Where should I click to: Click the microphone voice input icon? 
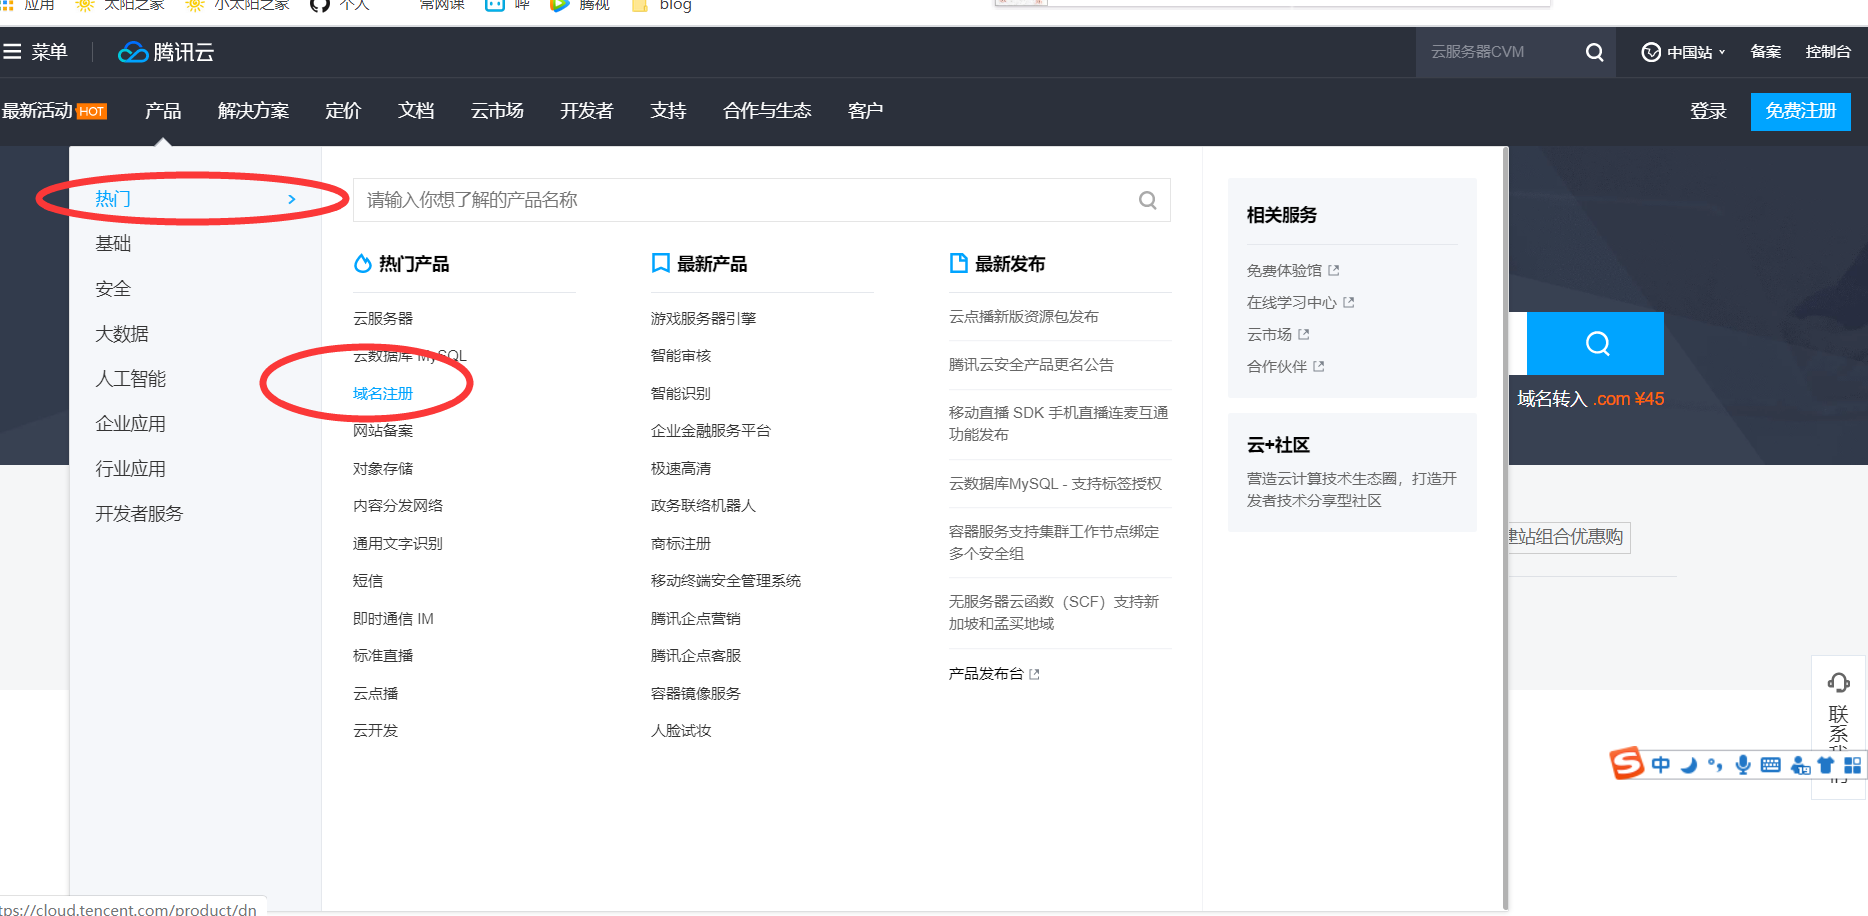tap(1743, 765)
